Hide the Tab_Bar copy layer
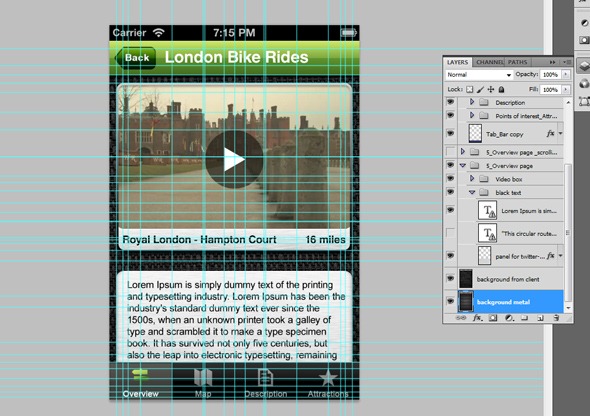The height and width of the screenshot is (416, 590). [x=450, y=133]
